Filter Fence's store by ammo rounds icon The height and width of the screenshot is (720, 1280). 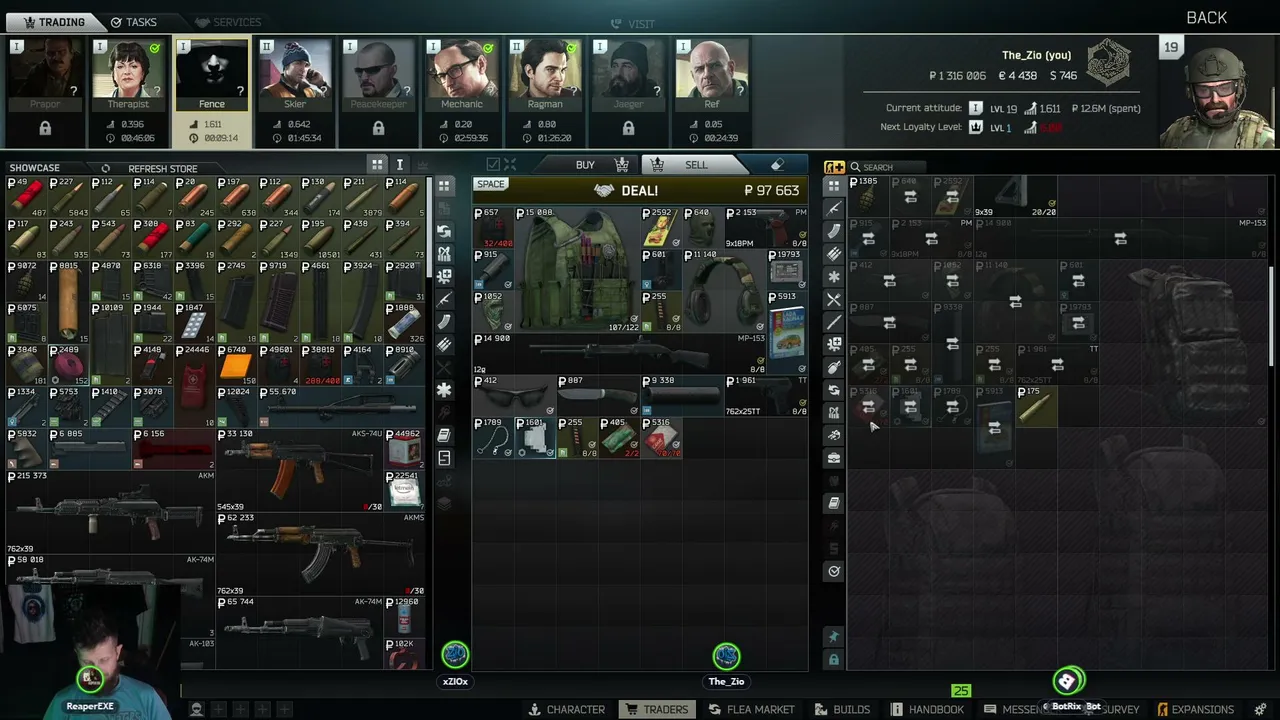[444, 345]
